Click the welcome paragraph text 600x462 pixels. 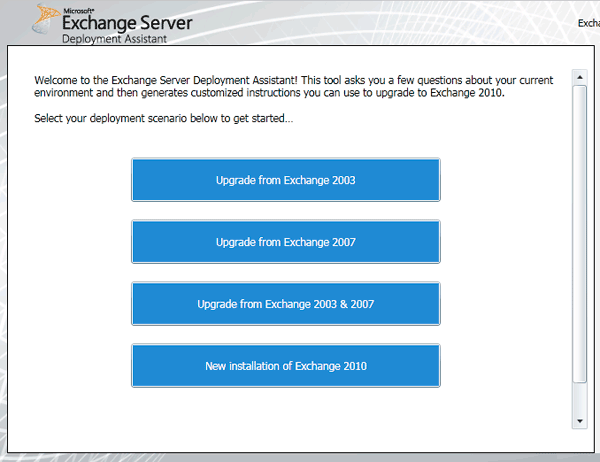click(x=293, y=87)
